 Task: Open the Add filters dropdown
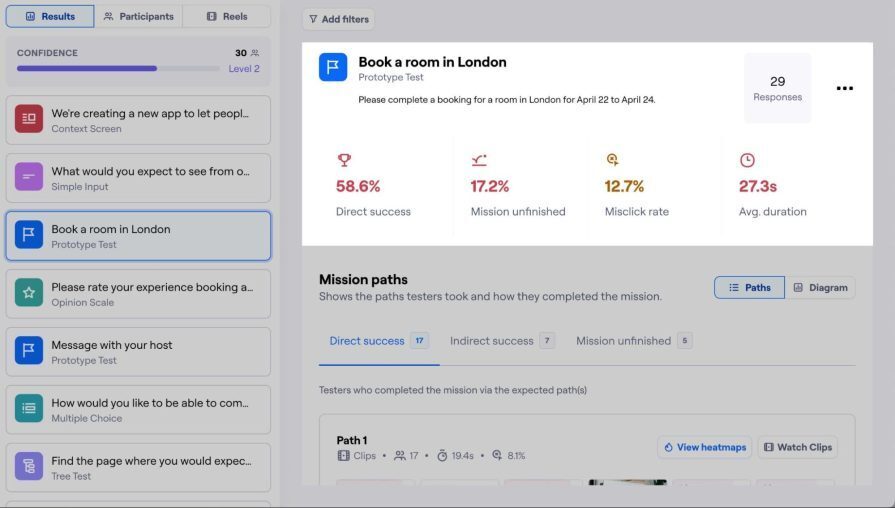(x=338, y=19)
